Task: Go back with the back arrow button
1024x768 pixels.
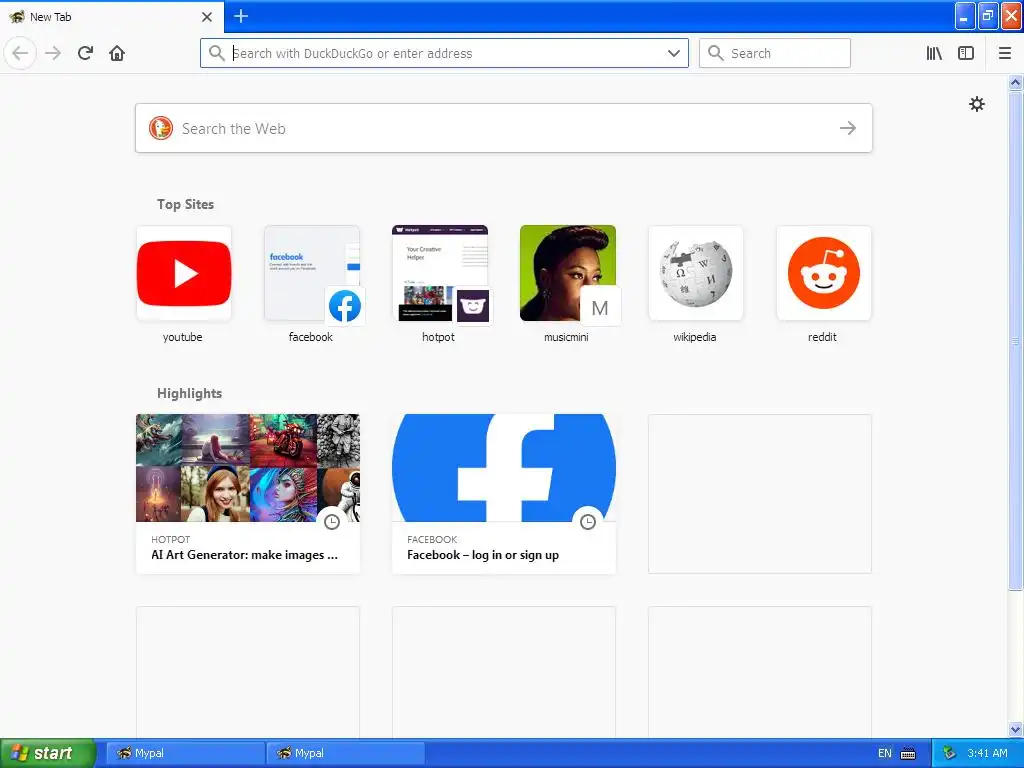Action: point(20,53)
